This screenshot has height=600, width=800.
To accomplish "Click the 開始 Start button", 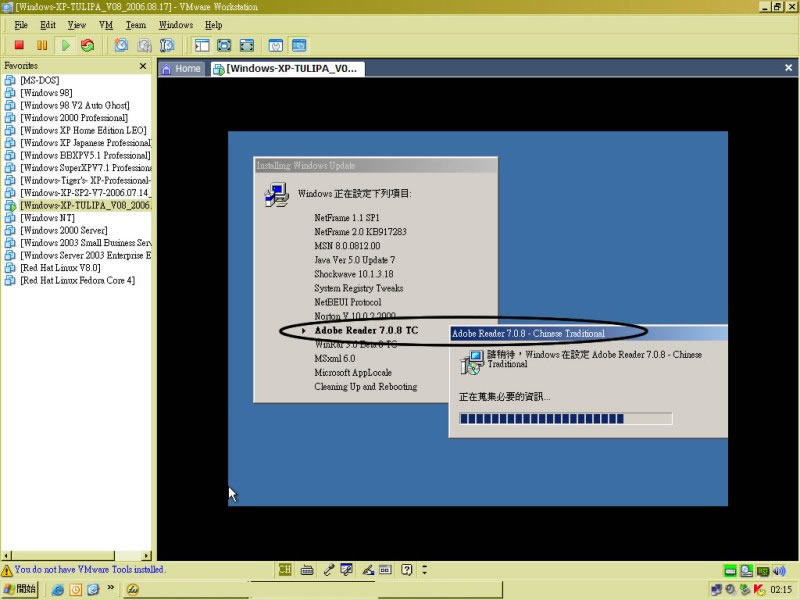I will (x=19, y=589).
